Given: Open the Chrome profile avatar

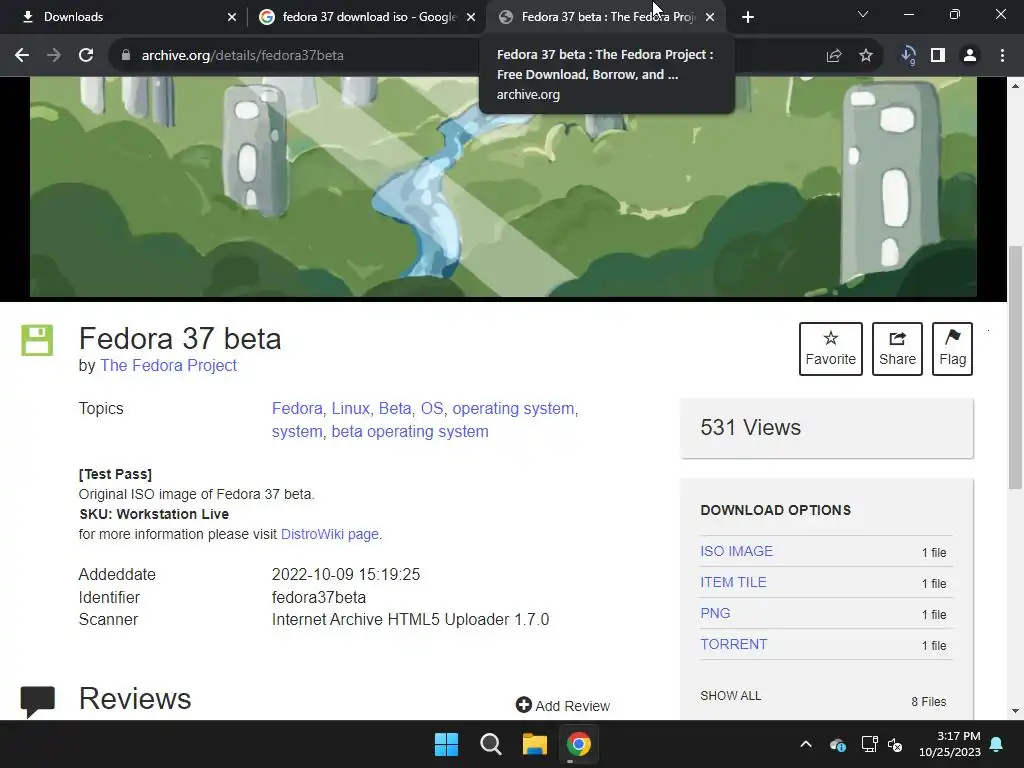Looking at the screenshot, I should pyautogui.click(x=970, y=56).
